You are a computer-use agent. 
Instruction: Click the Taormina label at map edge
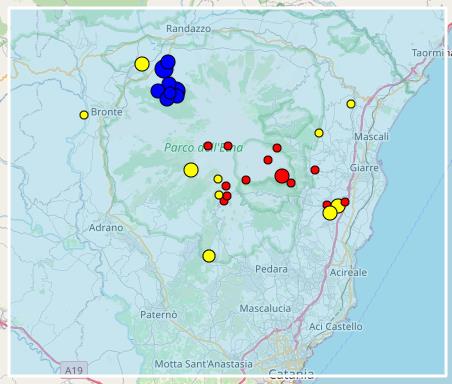(x=431, y=53)
